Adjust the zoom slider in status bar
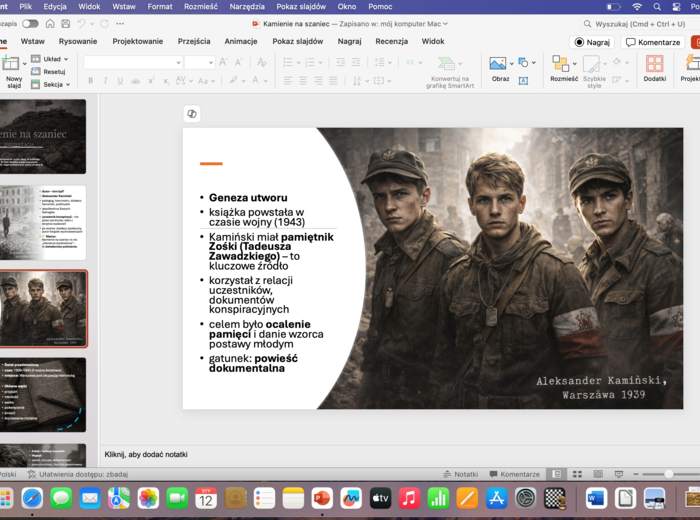 (x=668, y=474)
